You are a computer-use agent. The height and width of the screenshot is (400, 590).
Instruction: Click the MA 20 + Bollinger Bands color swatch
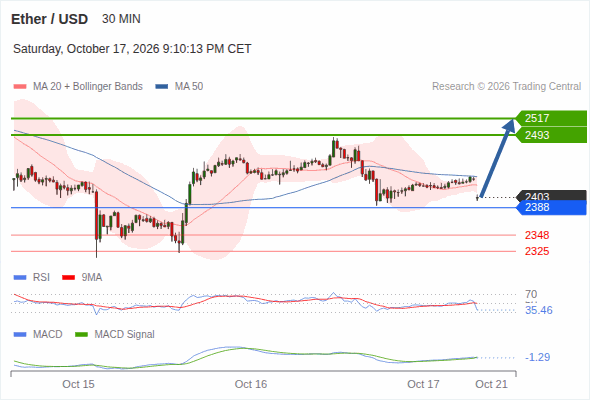(x=20, y=87)
